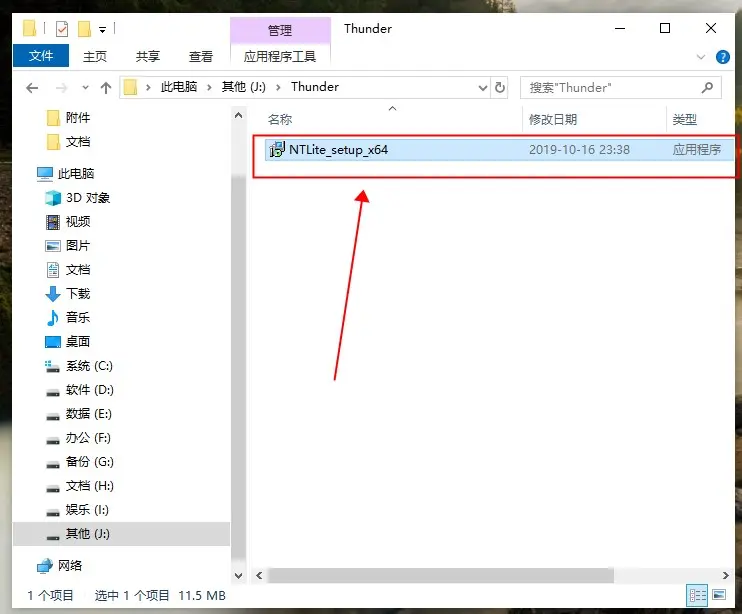
Task: Open the 办公 (F:) drive
Action: pos(78,438)
